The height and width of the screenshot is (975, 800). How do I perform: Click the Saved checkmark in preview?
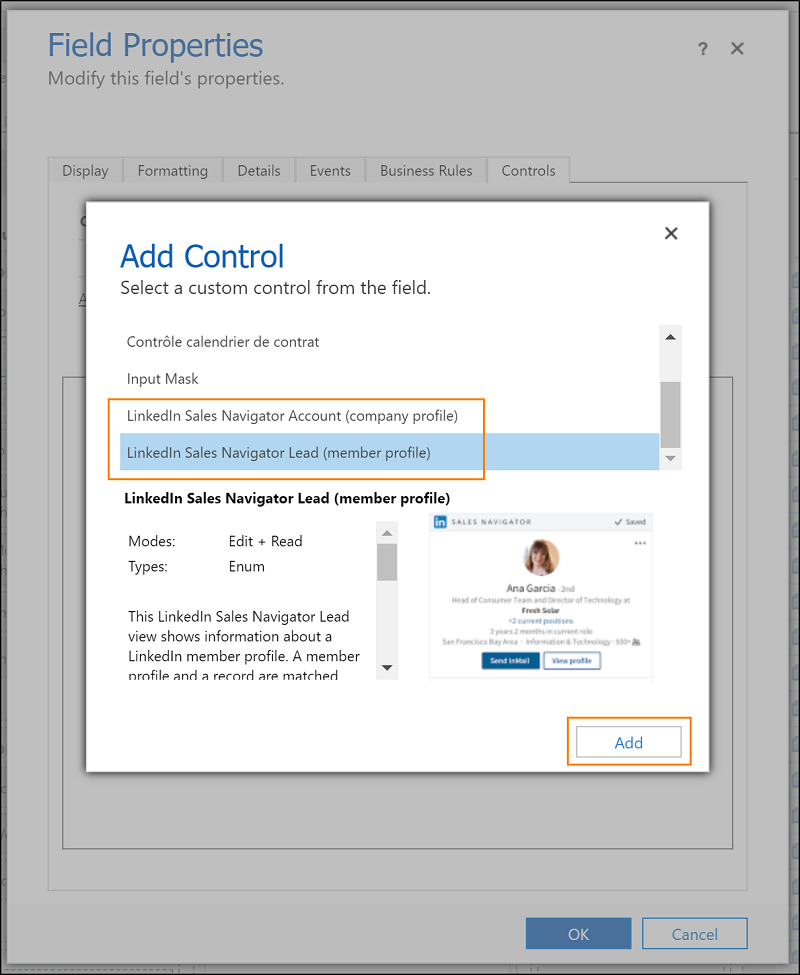click(630, 522)
